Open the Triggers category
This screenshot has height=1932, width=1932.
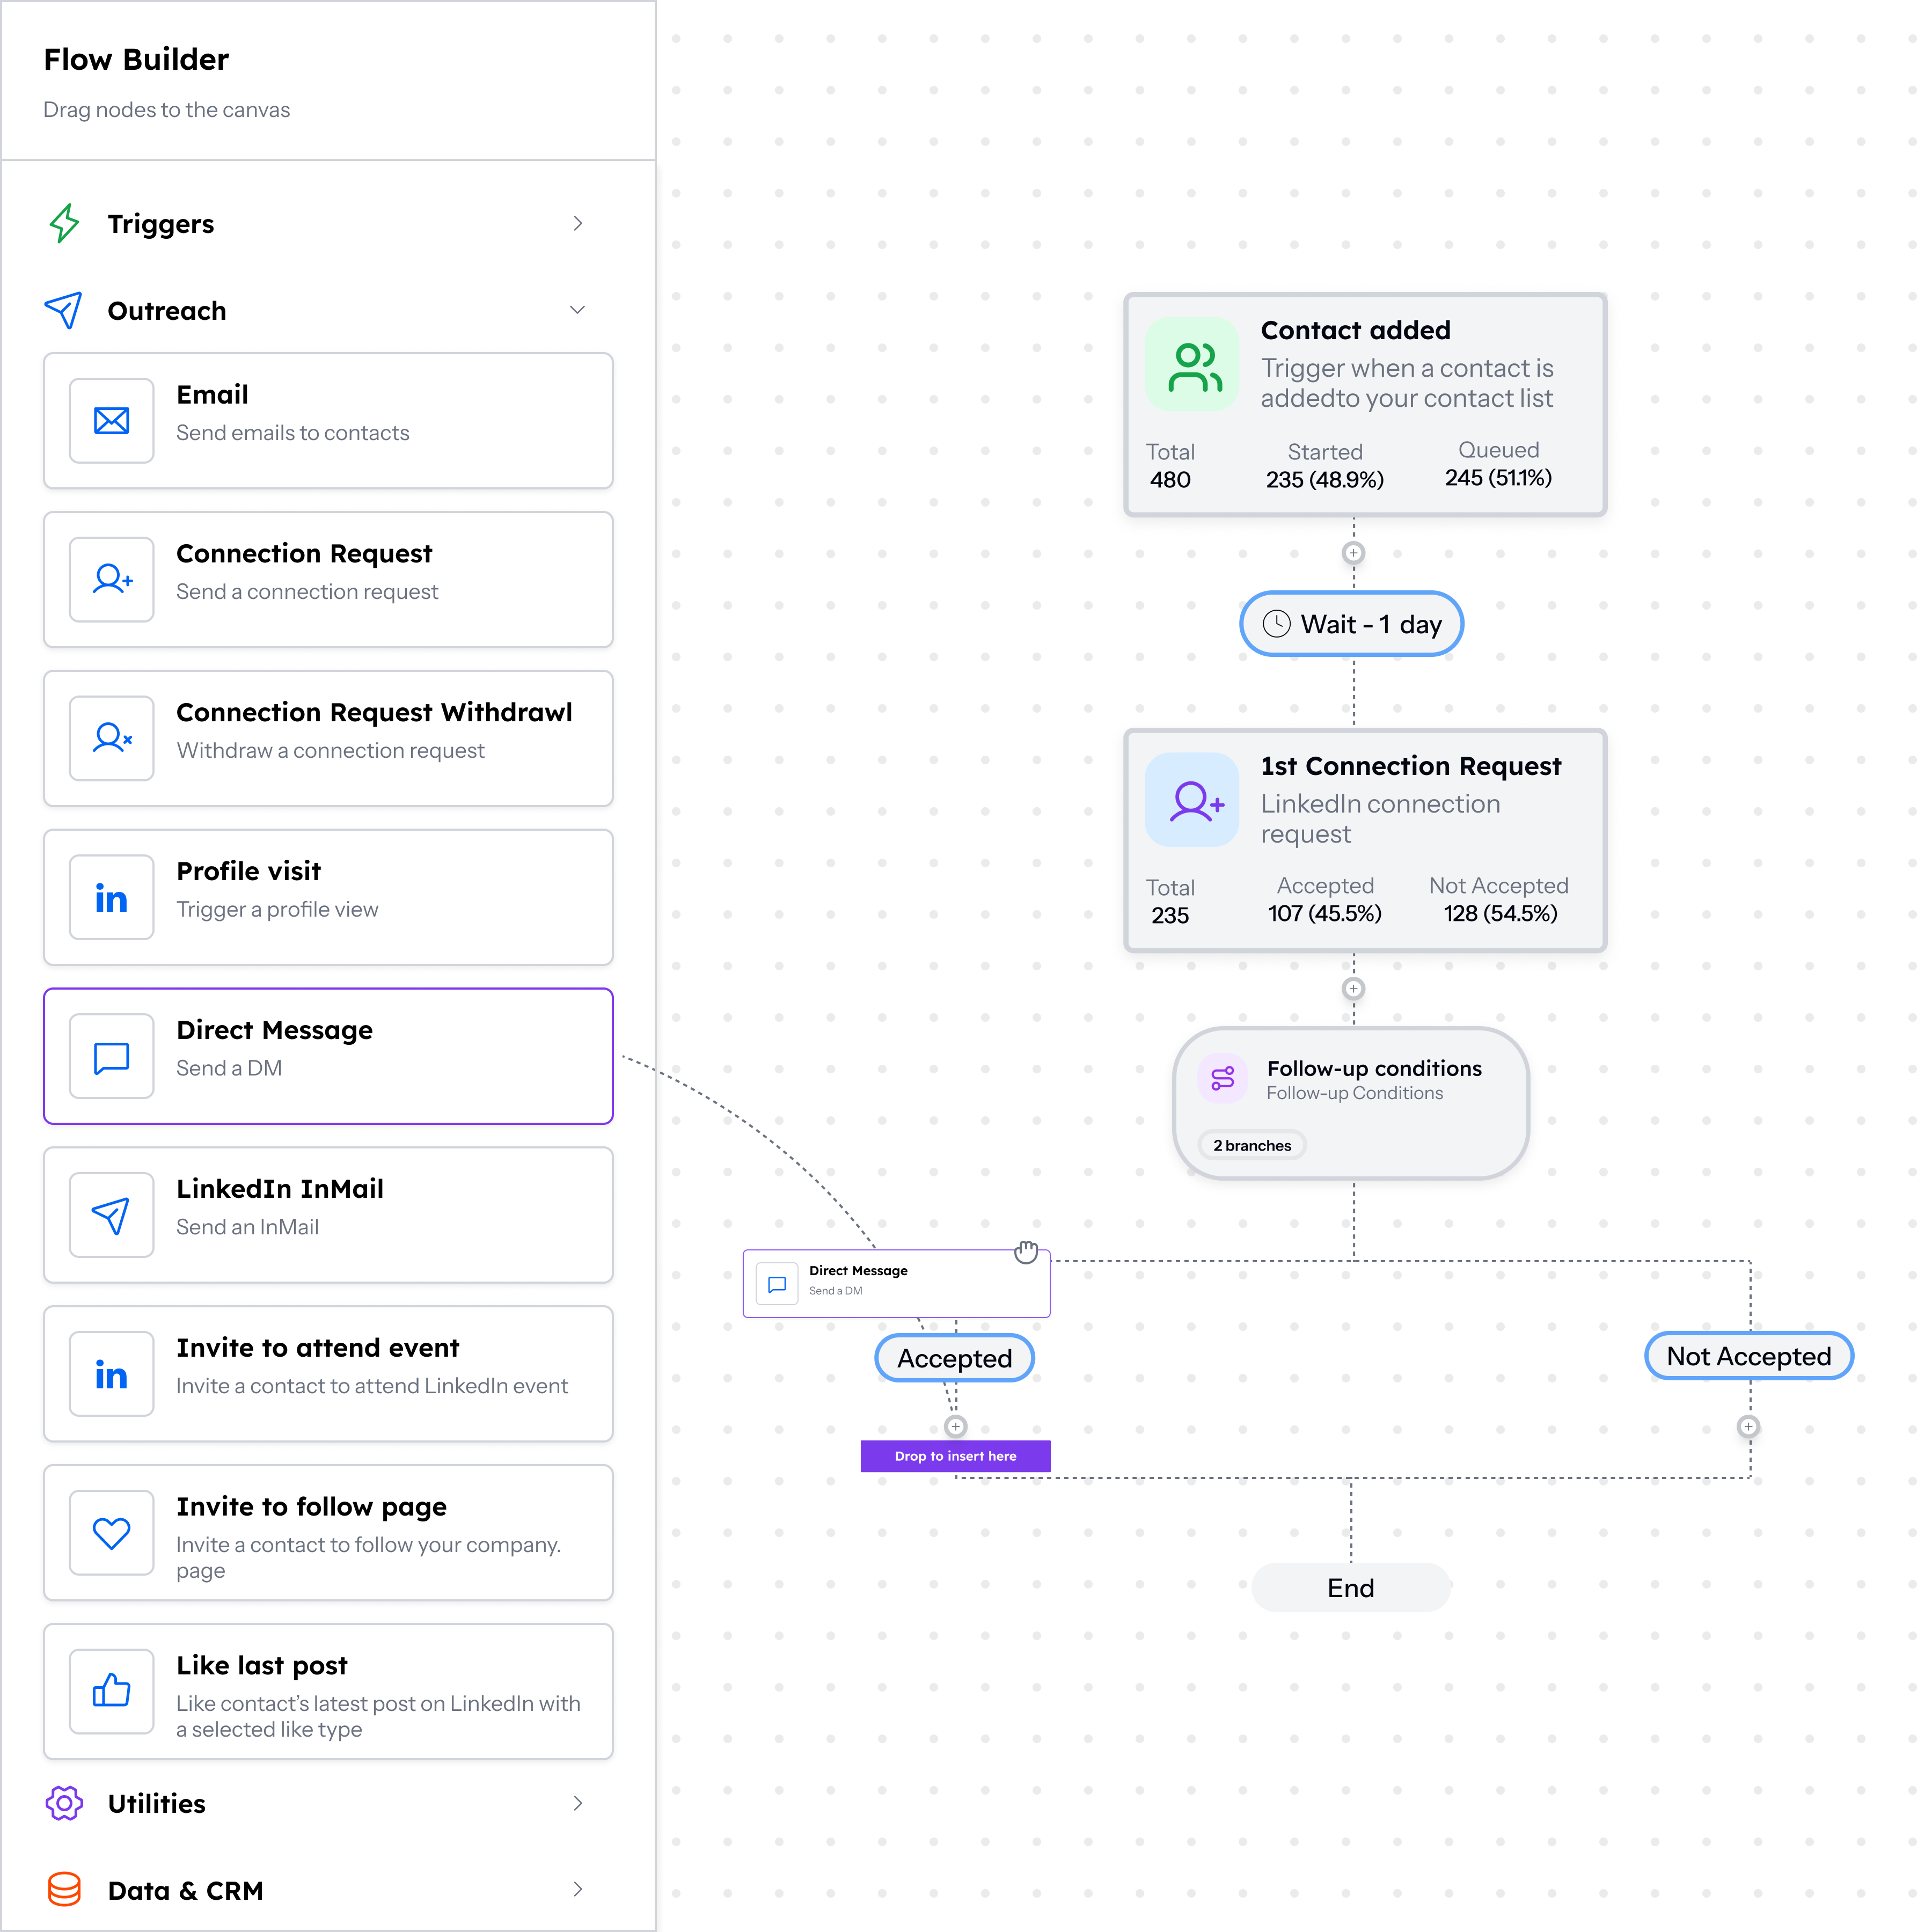316,223
